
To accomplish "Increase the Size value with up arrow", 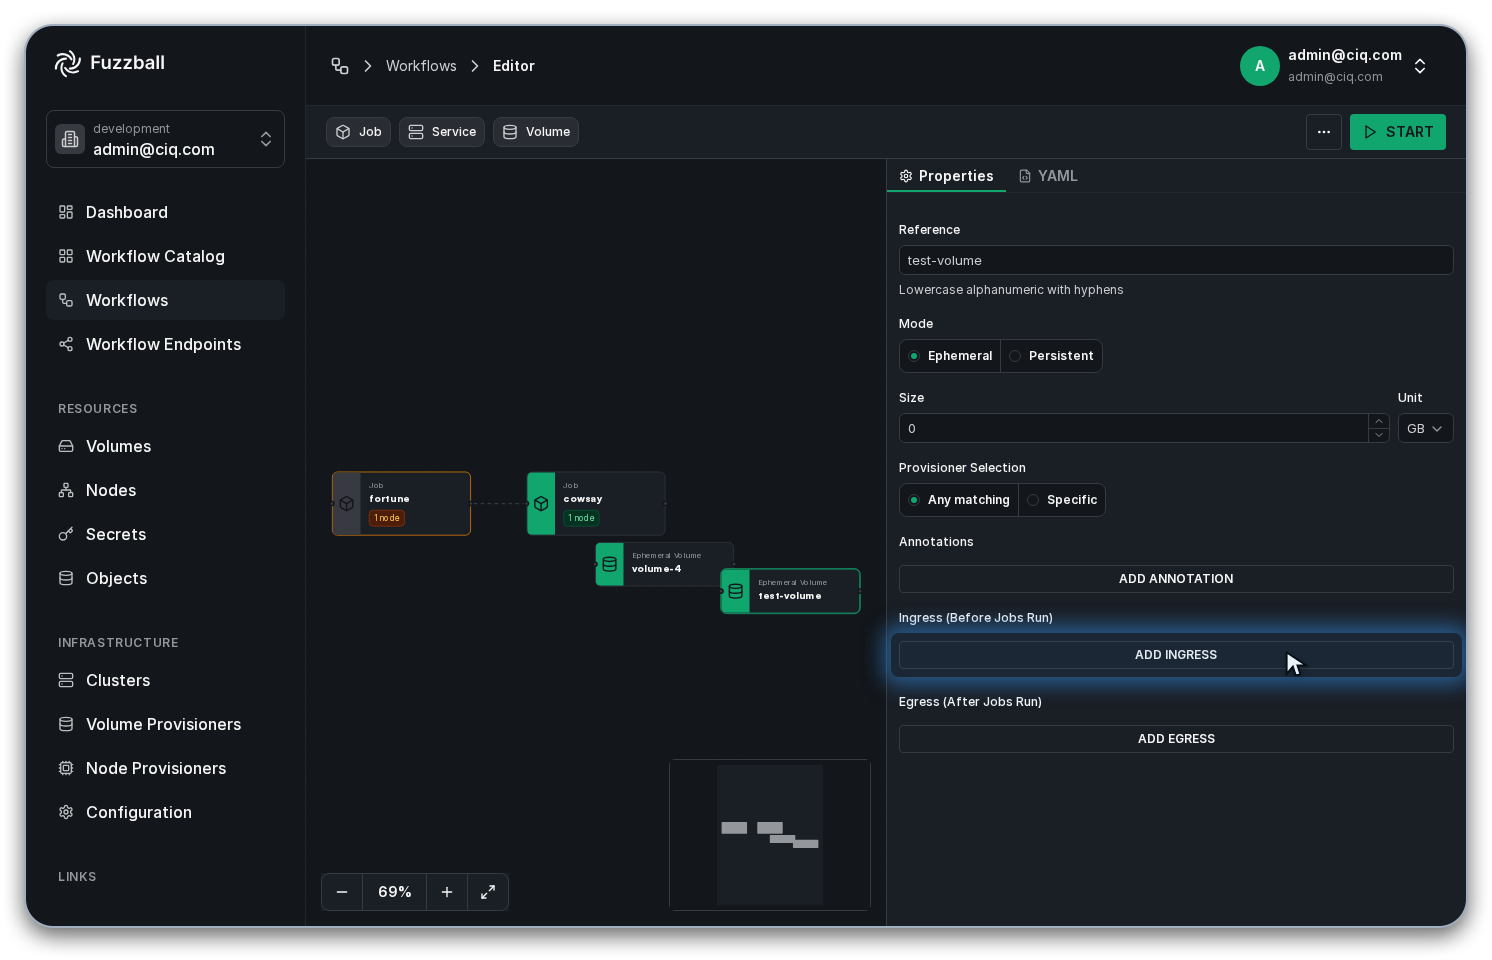I will click(x=1379, y=421).
